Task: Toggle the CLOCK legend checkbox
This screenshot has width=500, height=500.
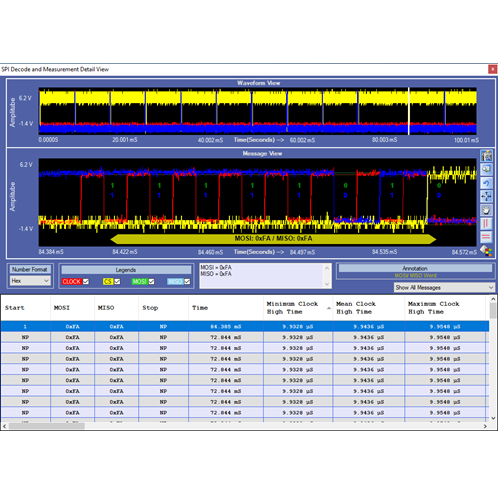Action: pyautogui.click(x=86, y=282)
